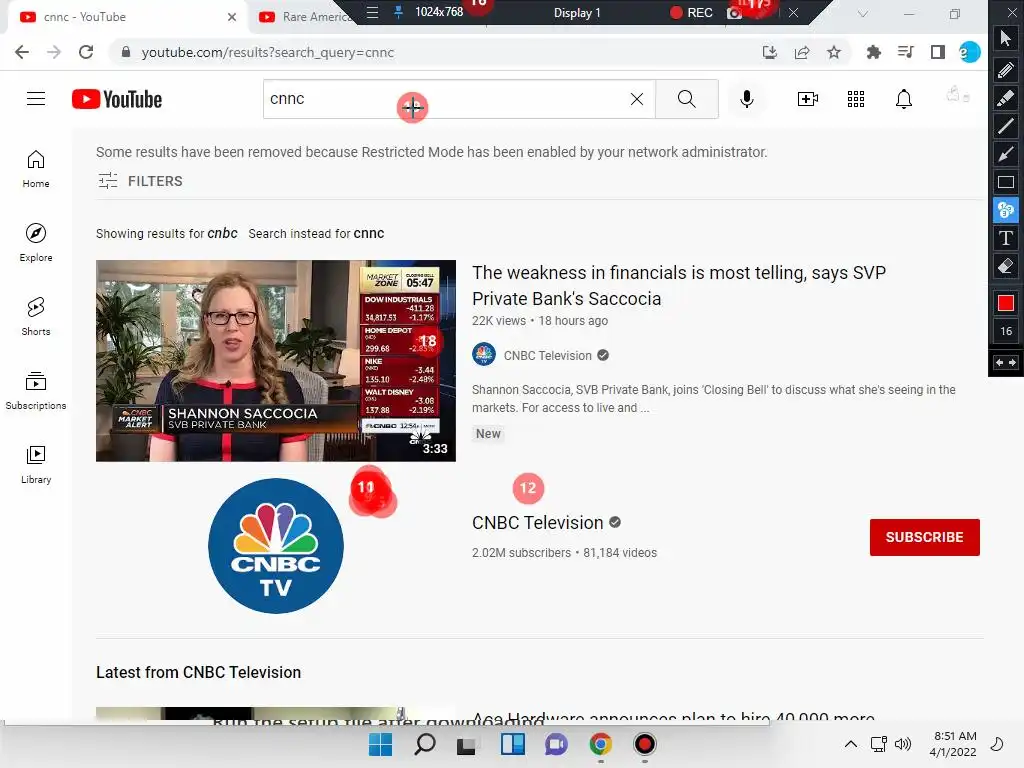Bookmark this page with the star
1024x768 pixels.
(834, 52)
